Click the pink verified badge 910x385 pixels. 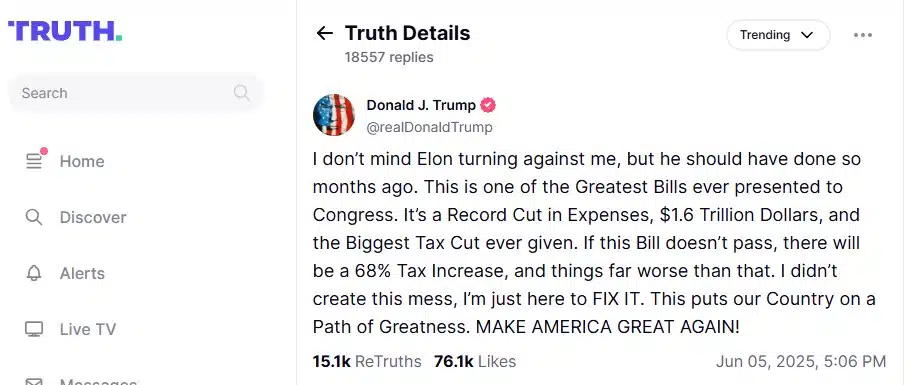[489, 105]
